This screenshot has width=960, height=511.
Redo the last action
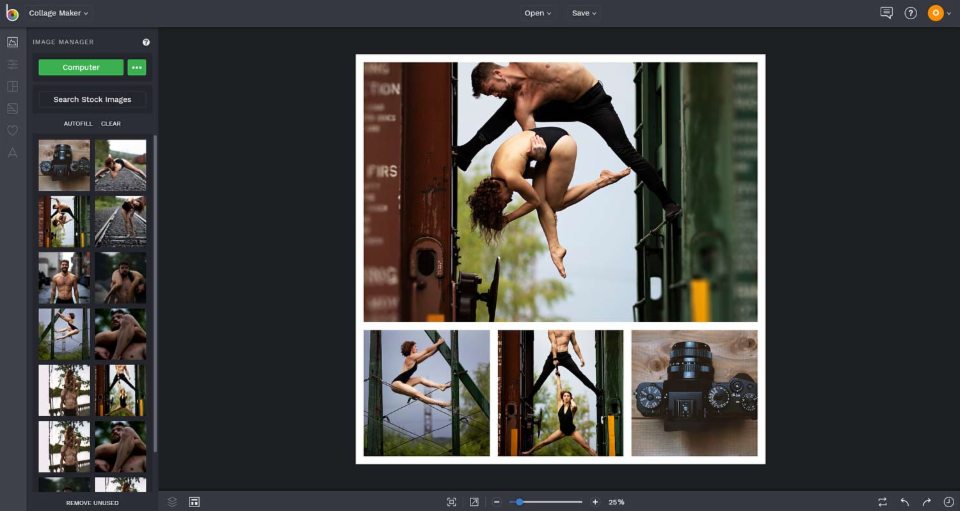click(x=926, y=502)
